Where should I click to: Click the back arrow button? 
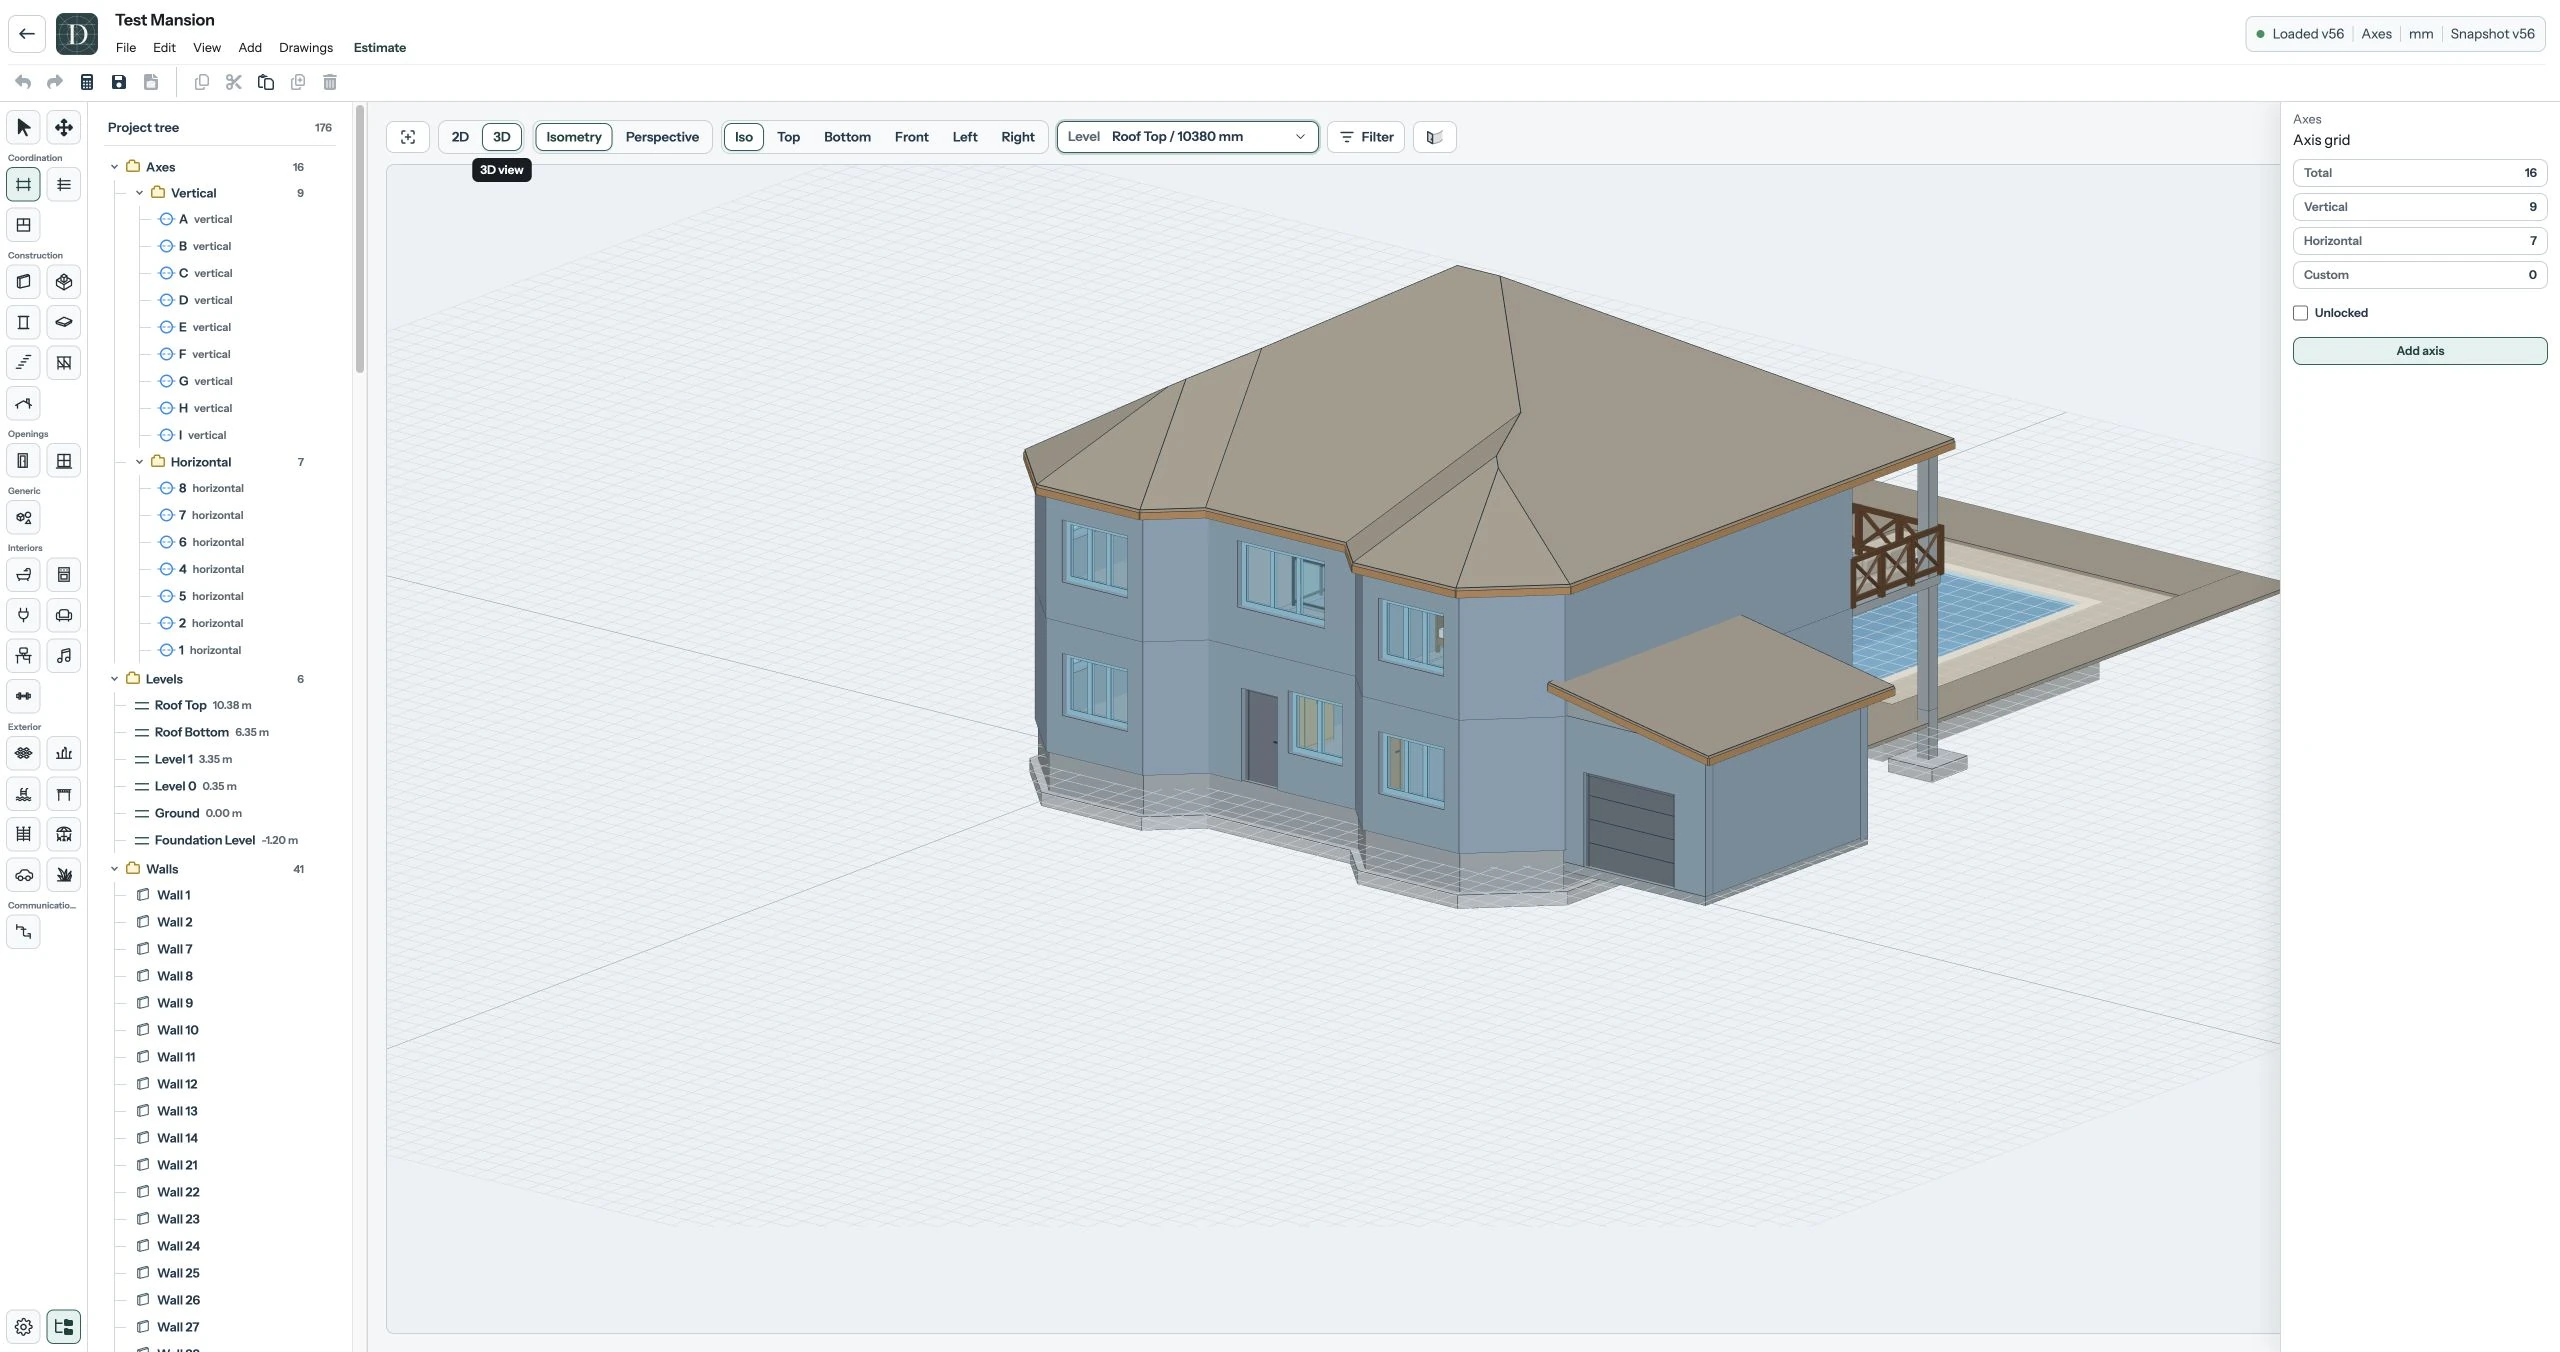(27, 34)
